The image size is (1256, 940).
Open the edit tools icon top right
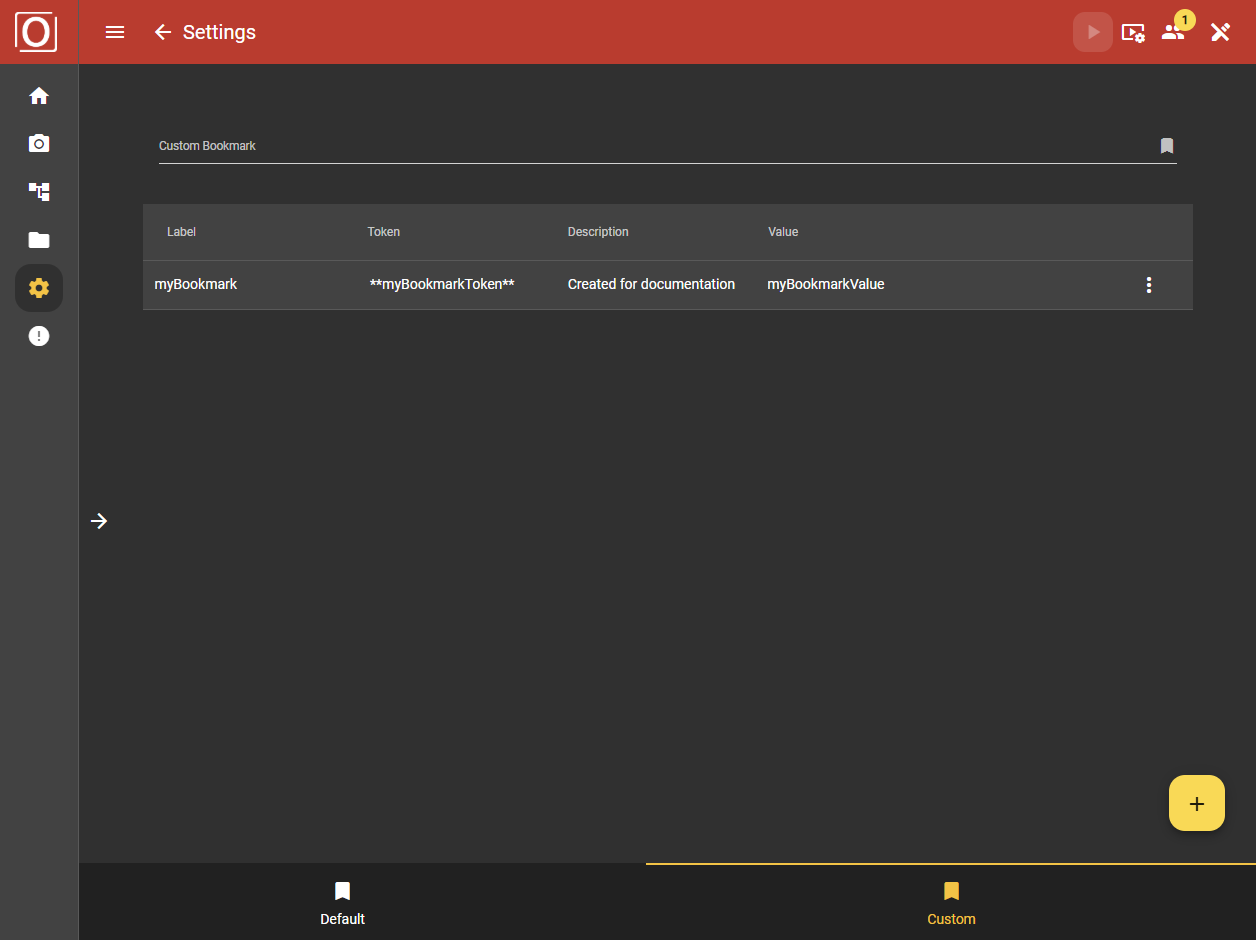pyautogui.click(x=1220, y=32)
